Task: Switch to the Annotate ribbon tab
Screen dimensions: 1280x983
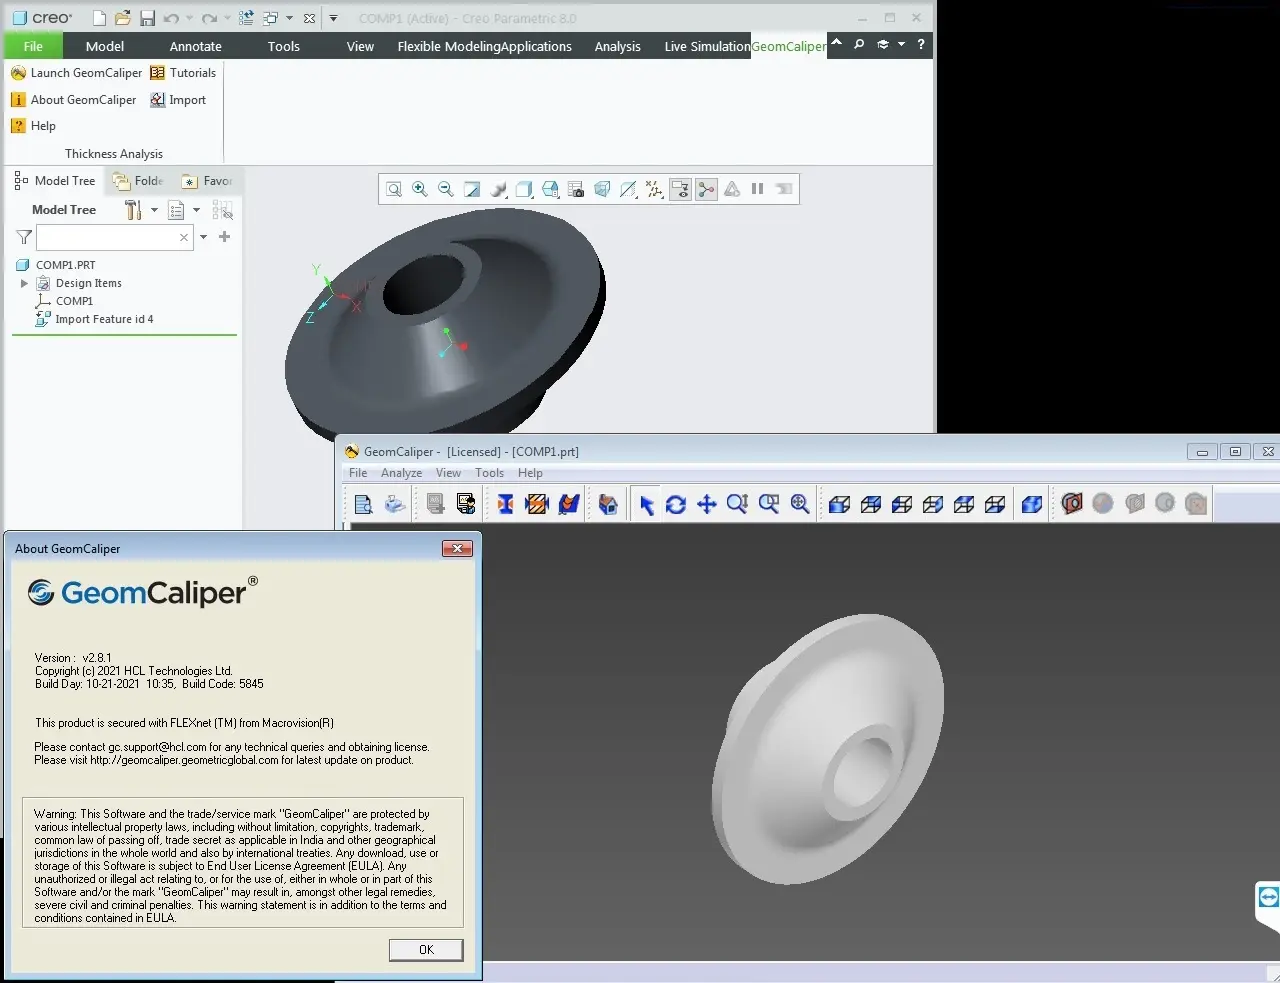Action: [x=196, y=46]
